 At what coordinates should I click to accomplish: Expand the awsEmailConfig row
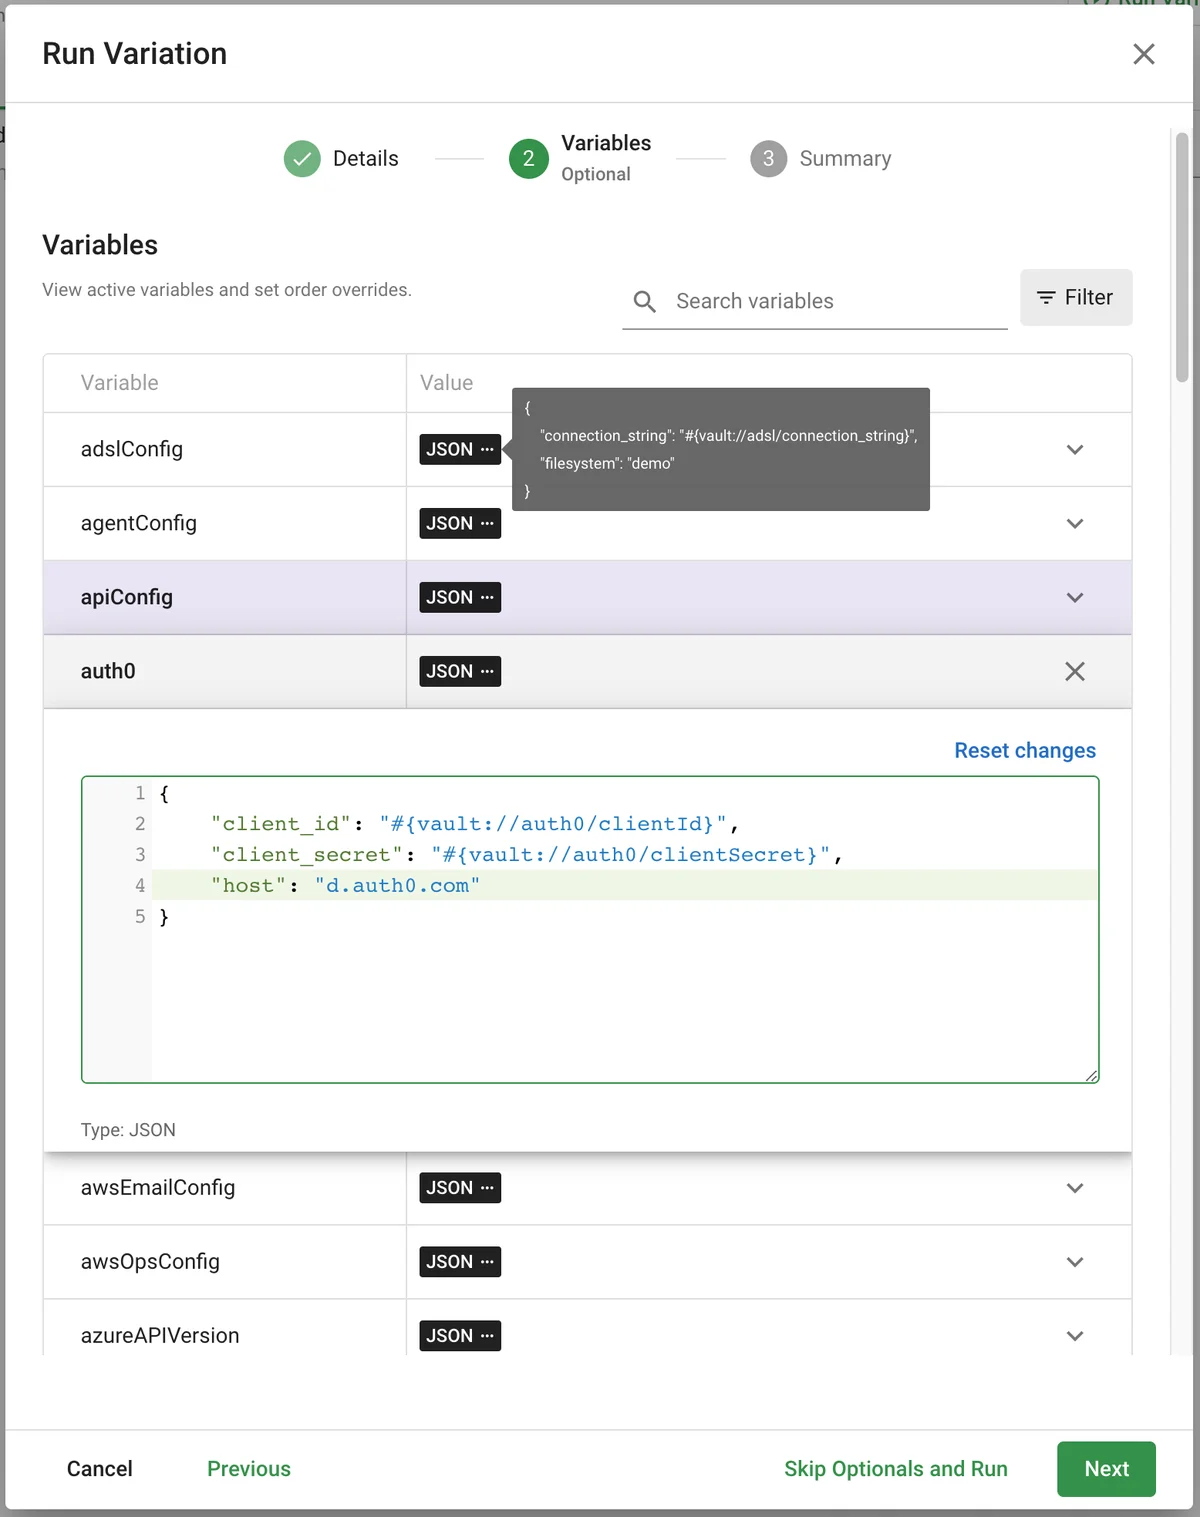[x=1075, y=1187]
